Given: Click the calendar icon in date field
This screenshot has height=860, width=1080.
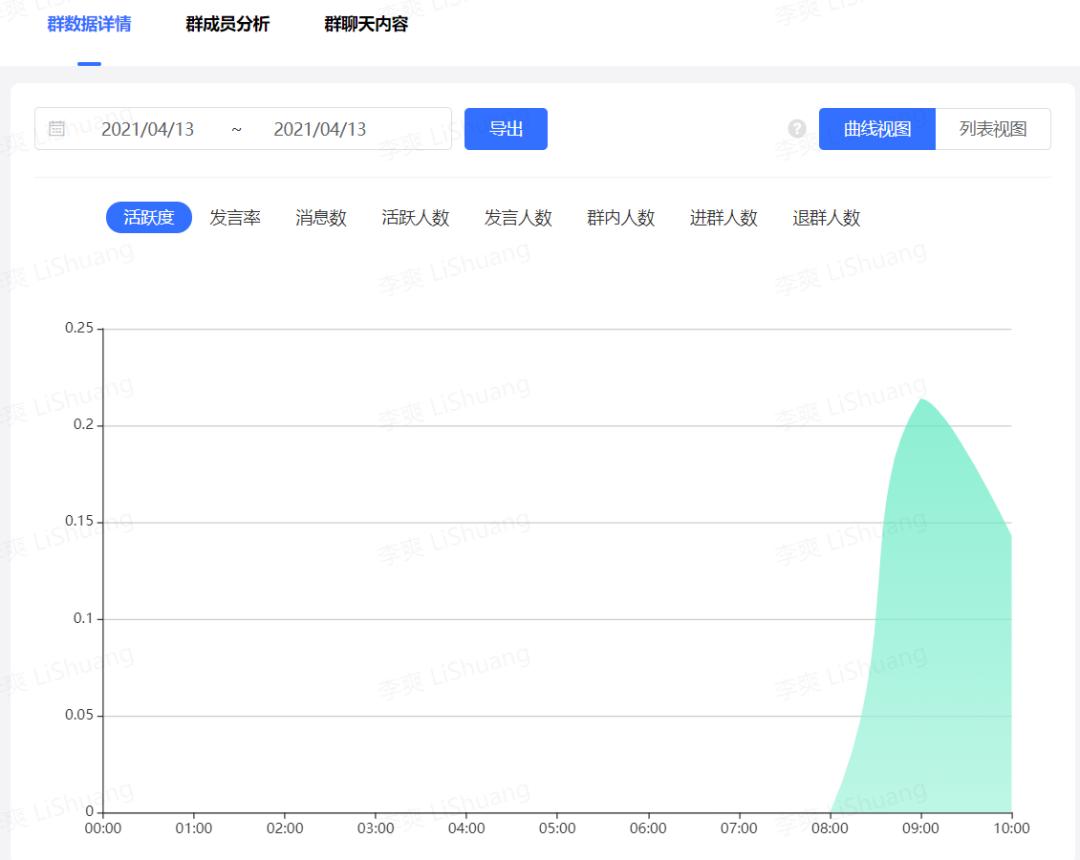Looking at the screenshot, I should click(x=57, y=129).
